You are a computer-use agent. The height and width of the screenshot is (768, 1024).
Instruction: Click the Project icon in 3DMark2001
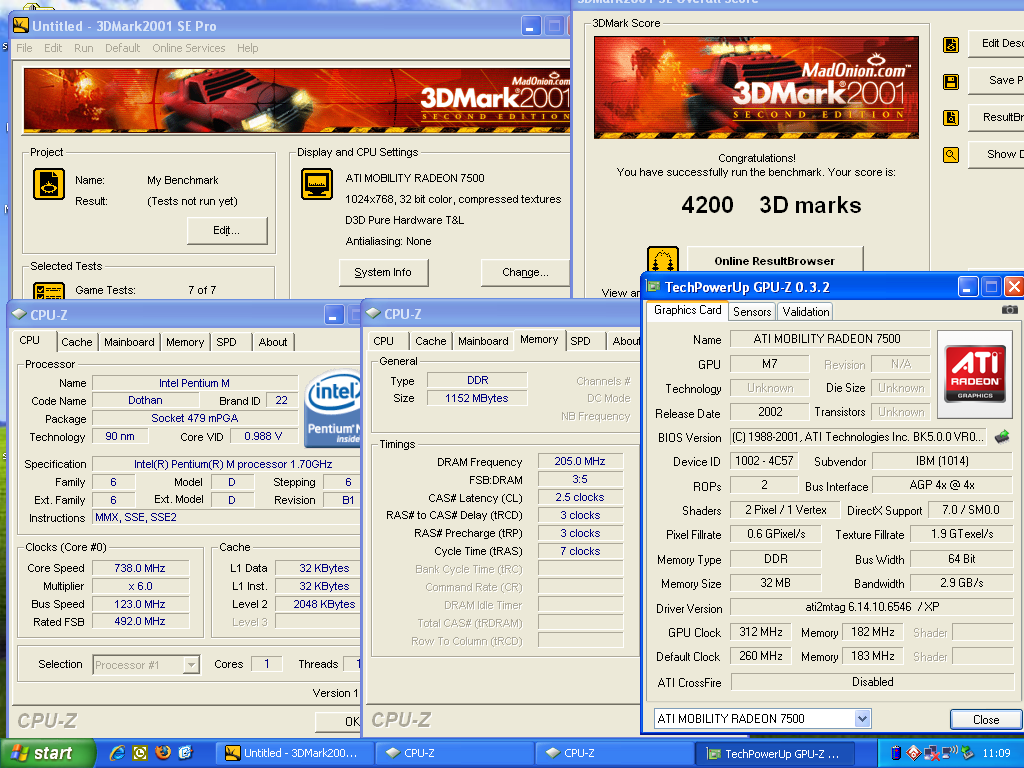49,184
